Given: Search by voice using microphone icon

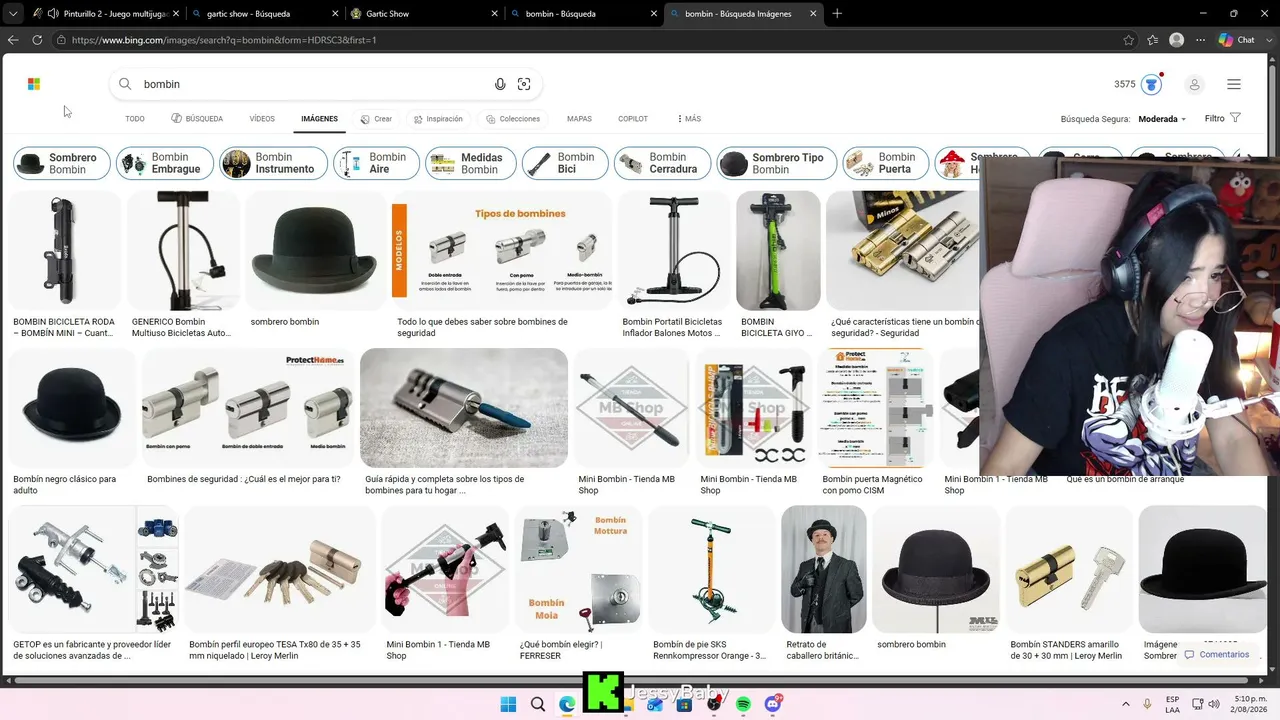Looking at the screenshot, I should pos(500,84).
